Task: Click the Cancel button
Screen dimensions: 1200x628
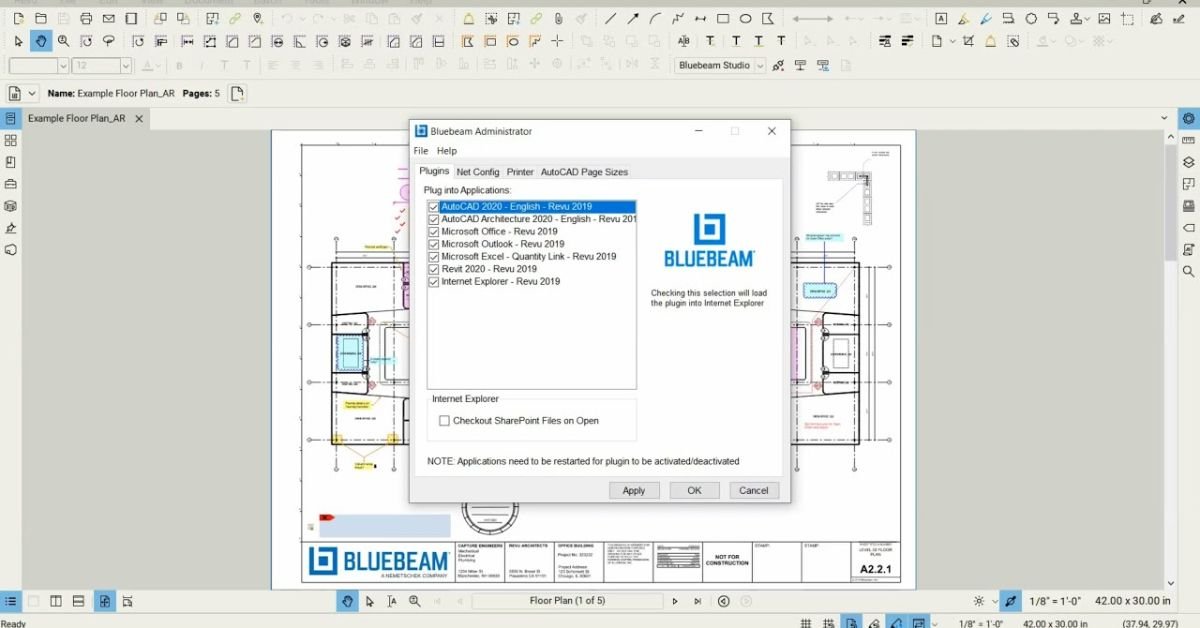Action: (753, 490)
